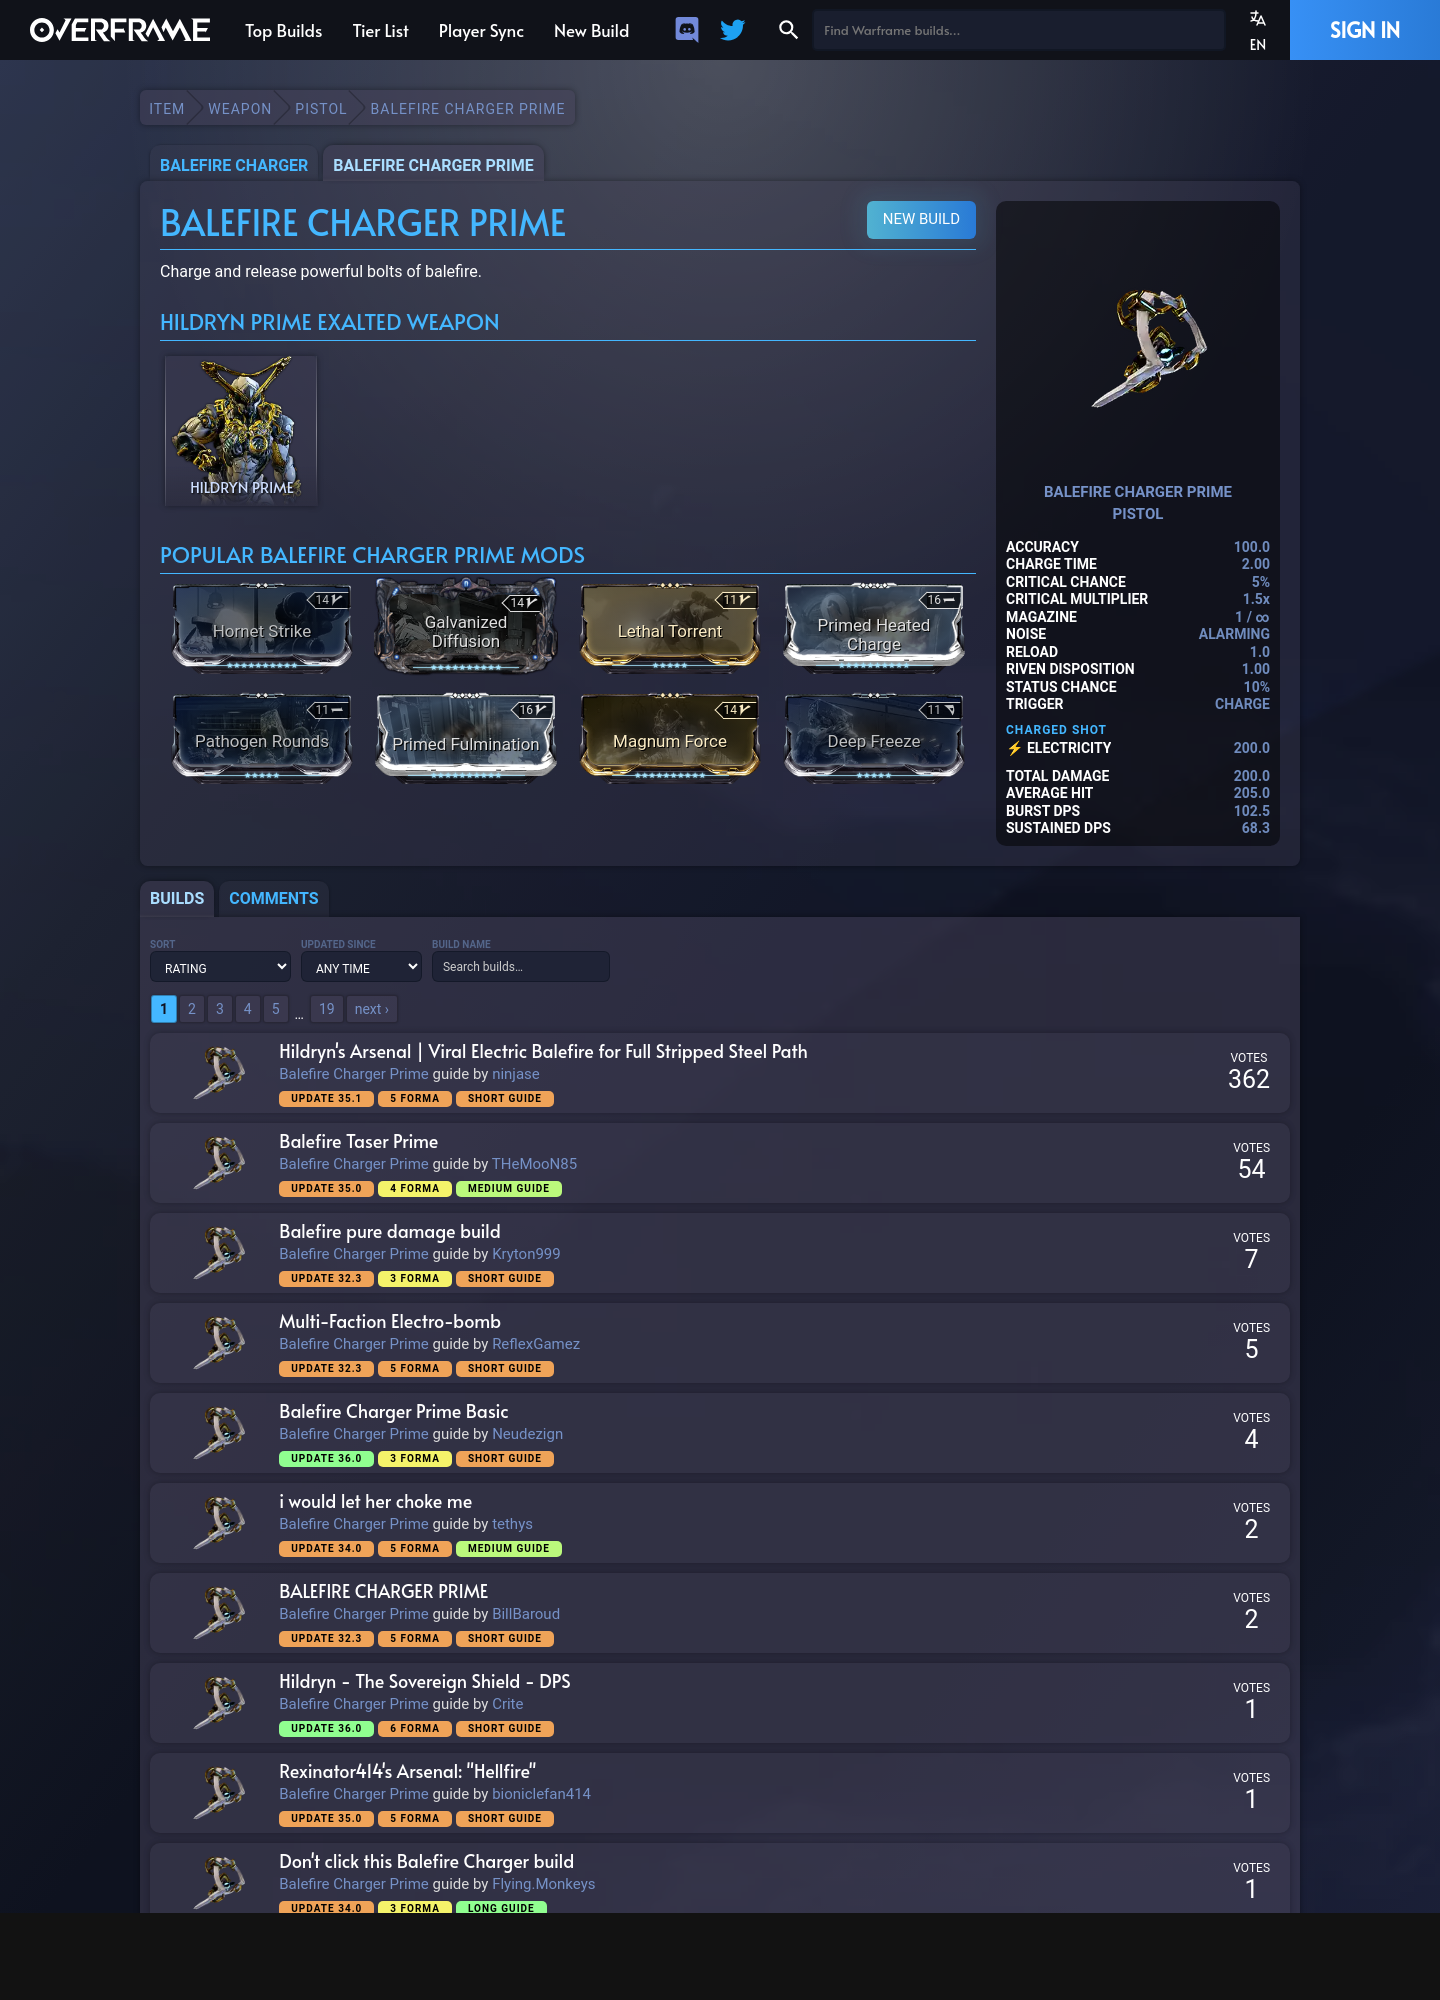This screenshot has height=2000, width=1440.
Task: Click weapon icon beside Hildryn's Arsenal build
Action: click(x=220, y=1073)
